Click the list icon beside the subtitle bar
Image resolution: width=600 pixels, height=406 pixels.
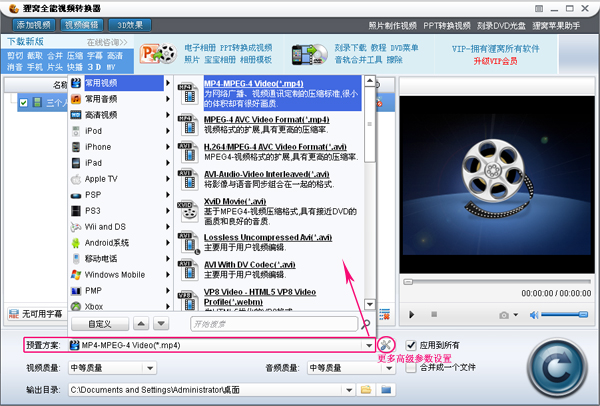(x=385, y=314)
